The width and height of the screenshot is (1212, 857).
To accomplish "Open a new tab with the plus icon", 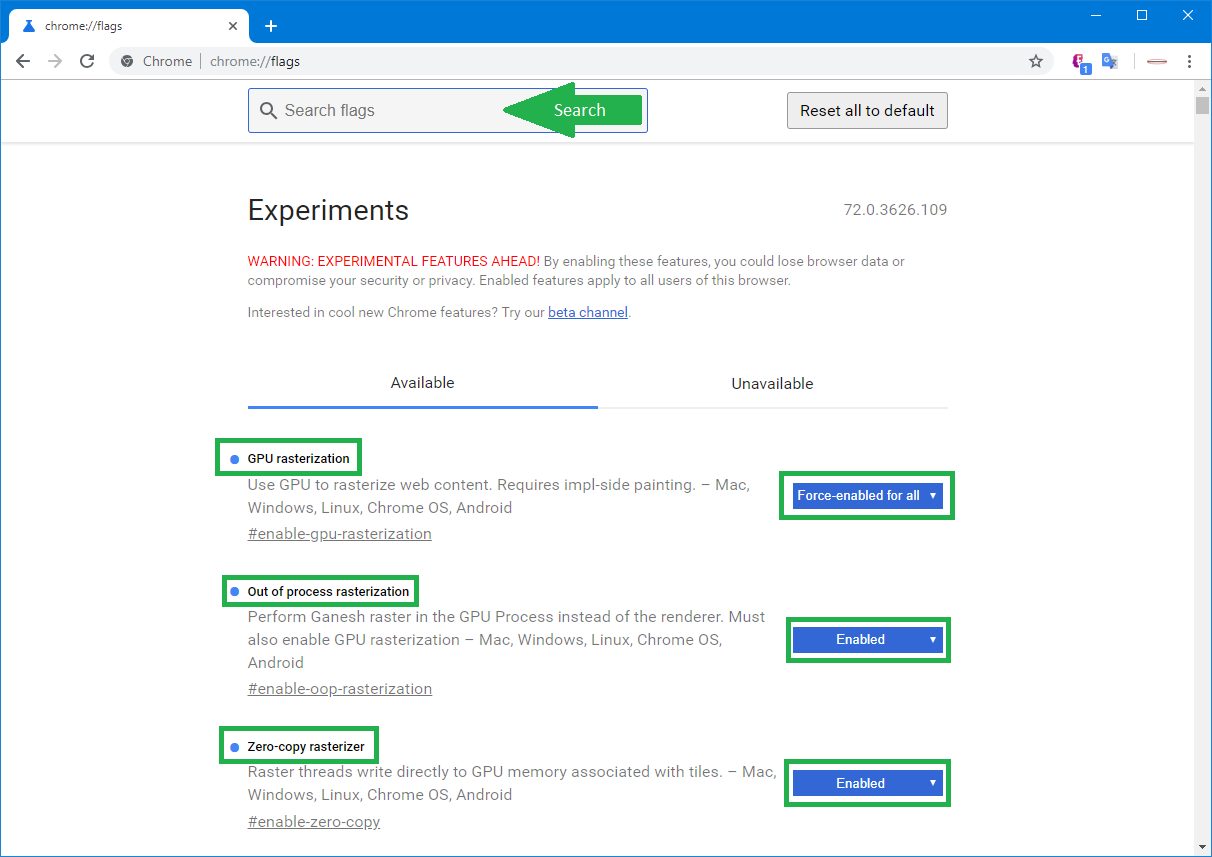I will coord(271,26).
